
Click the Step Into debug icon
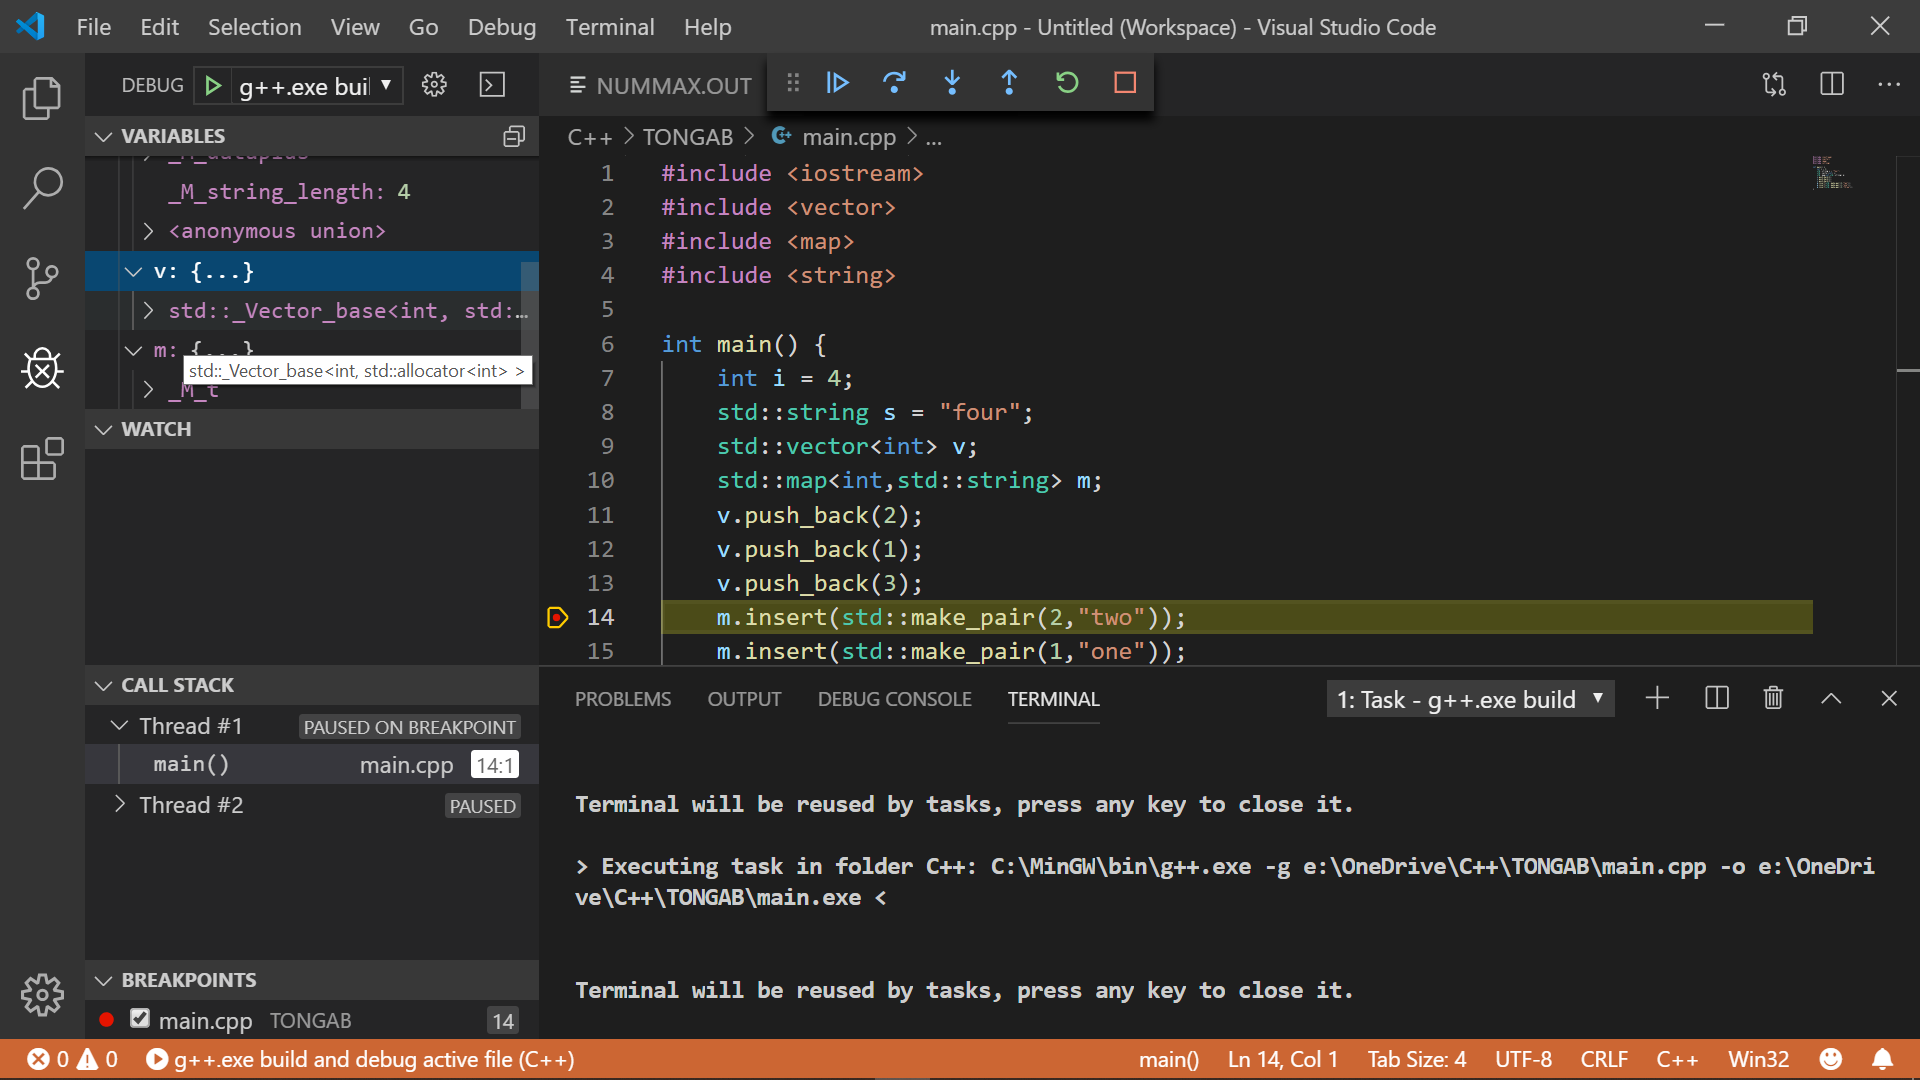pos(952,83)
